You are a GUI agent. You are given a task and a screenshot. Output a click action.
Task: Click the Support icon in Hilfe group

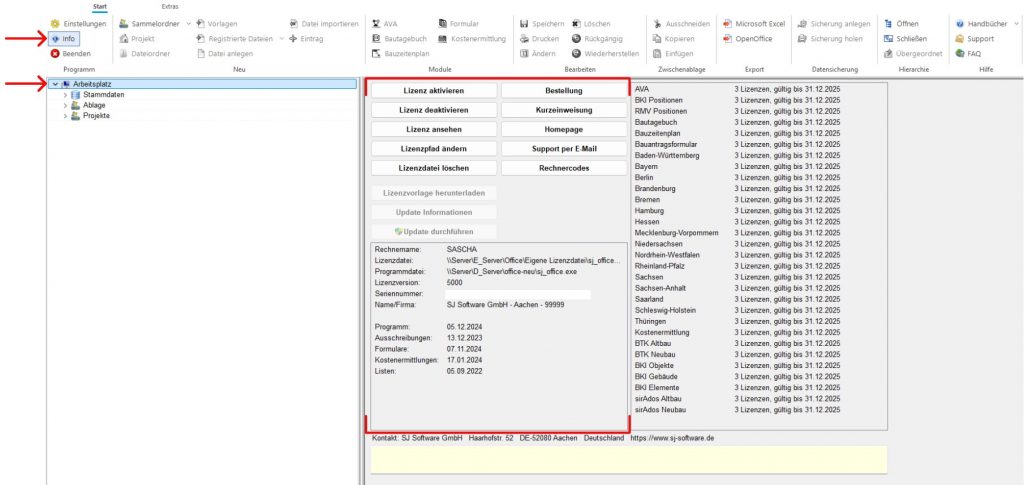pos(959,38)
